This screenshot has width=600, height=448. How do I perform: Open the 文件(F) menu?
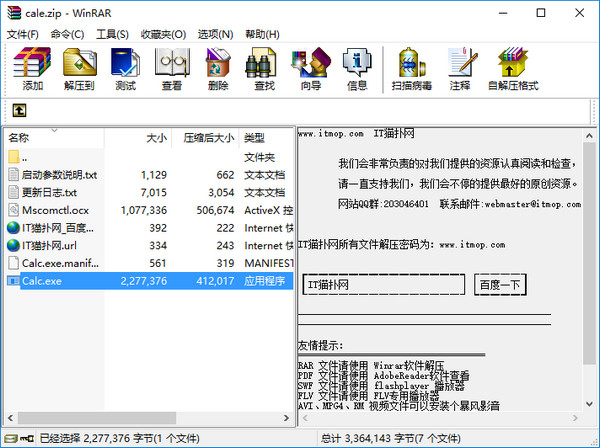[x=23, y=34]
